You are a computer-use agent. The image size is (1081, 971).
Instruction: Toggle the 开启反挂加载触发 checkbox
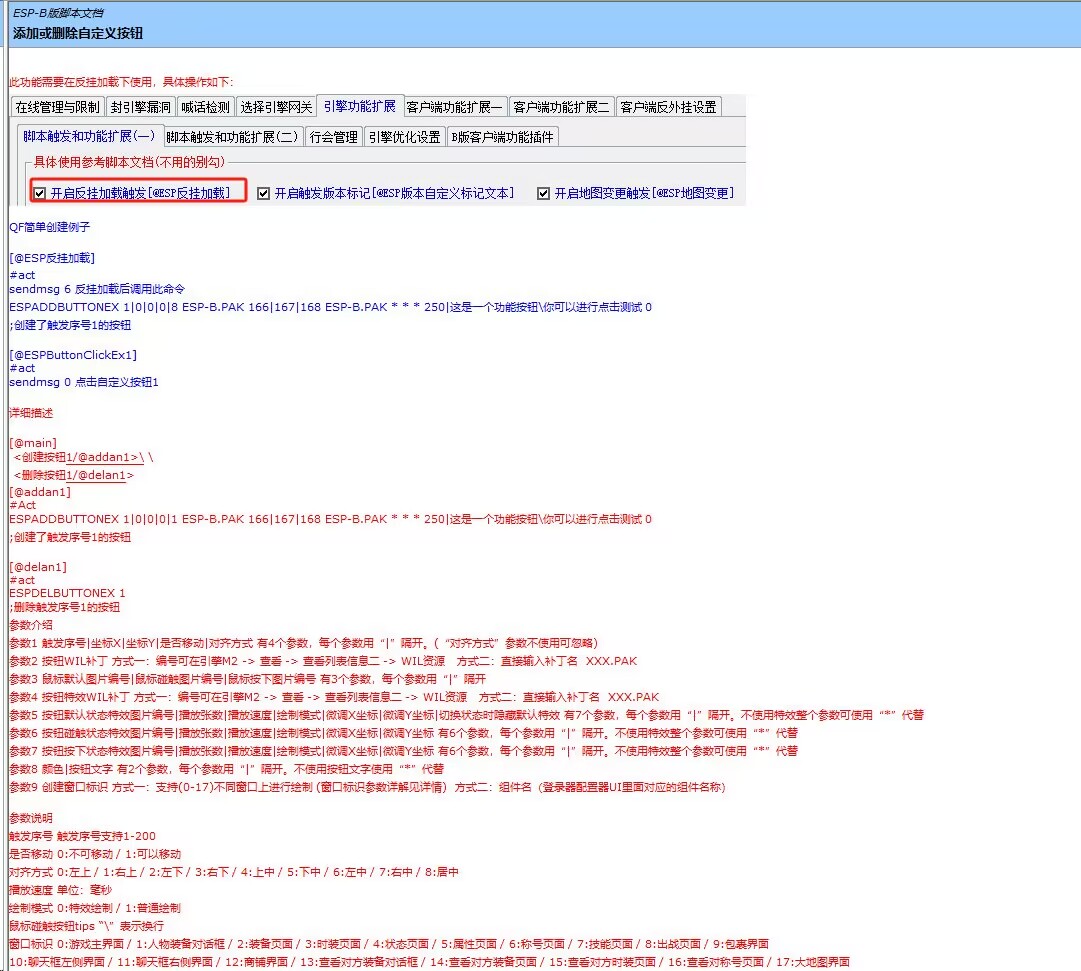click(x=40, y=193)
